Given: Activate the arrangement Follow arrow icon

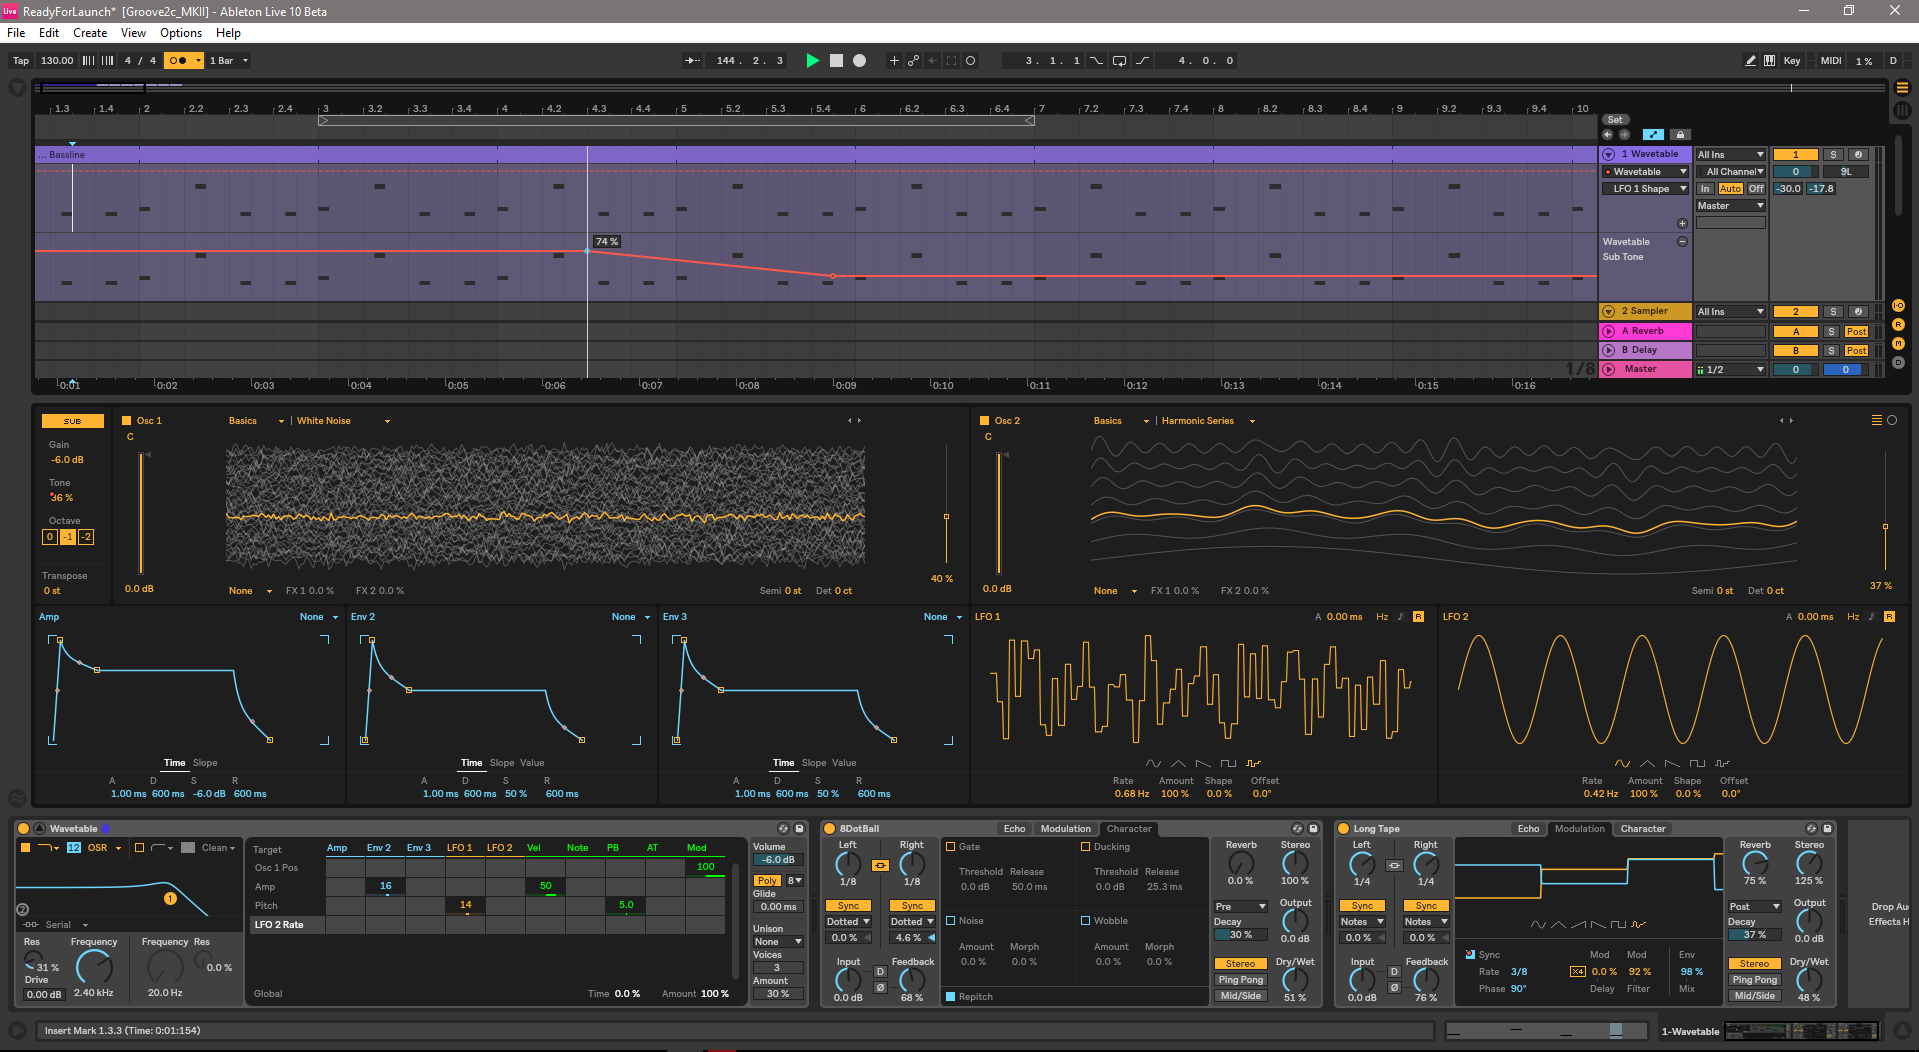Looking at the screenshot, I should (x=691, y=60).
